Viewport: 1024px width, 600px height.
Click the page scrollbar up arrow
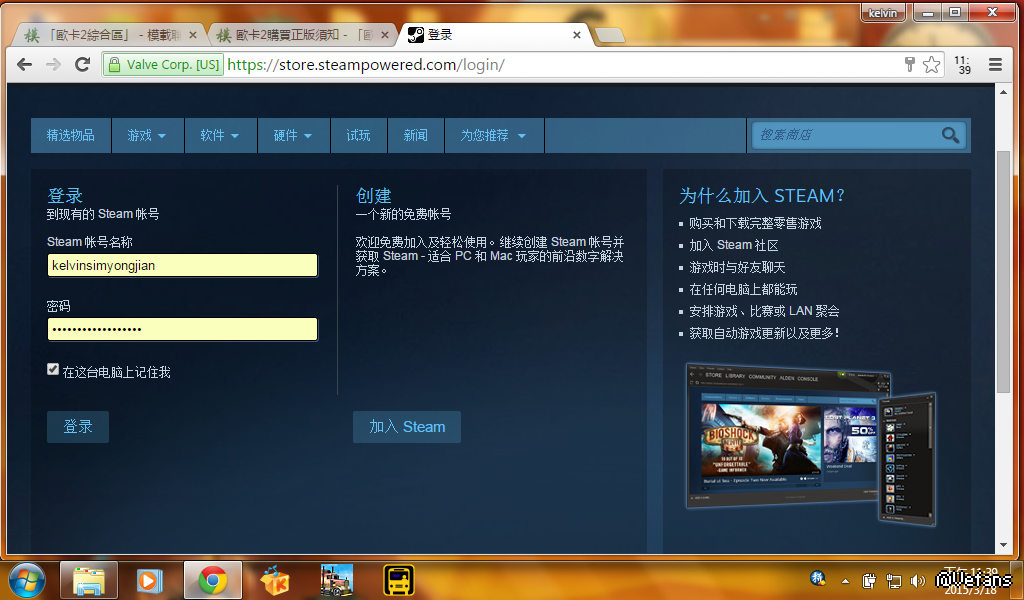[1004, 92]
